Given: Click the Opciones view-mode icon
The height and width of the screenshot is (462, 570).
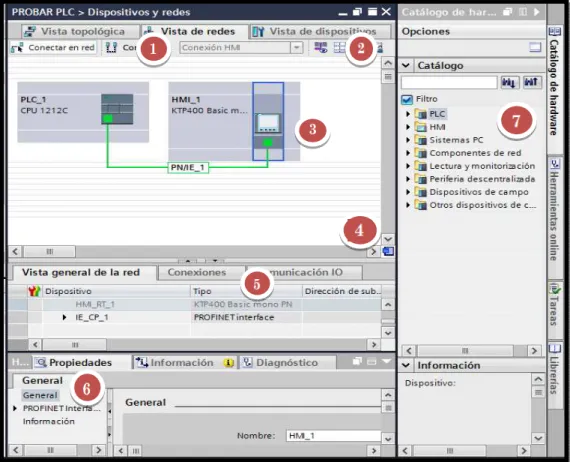Looking at the screenshot, I should click(535, 47).
